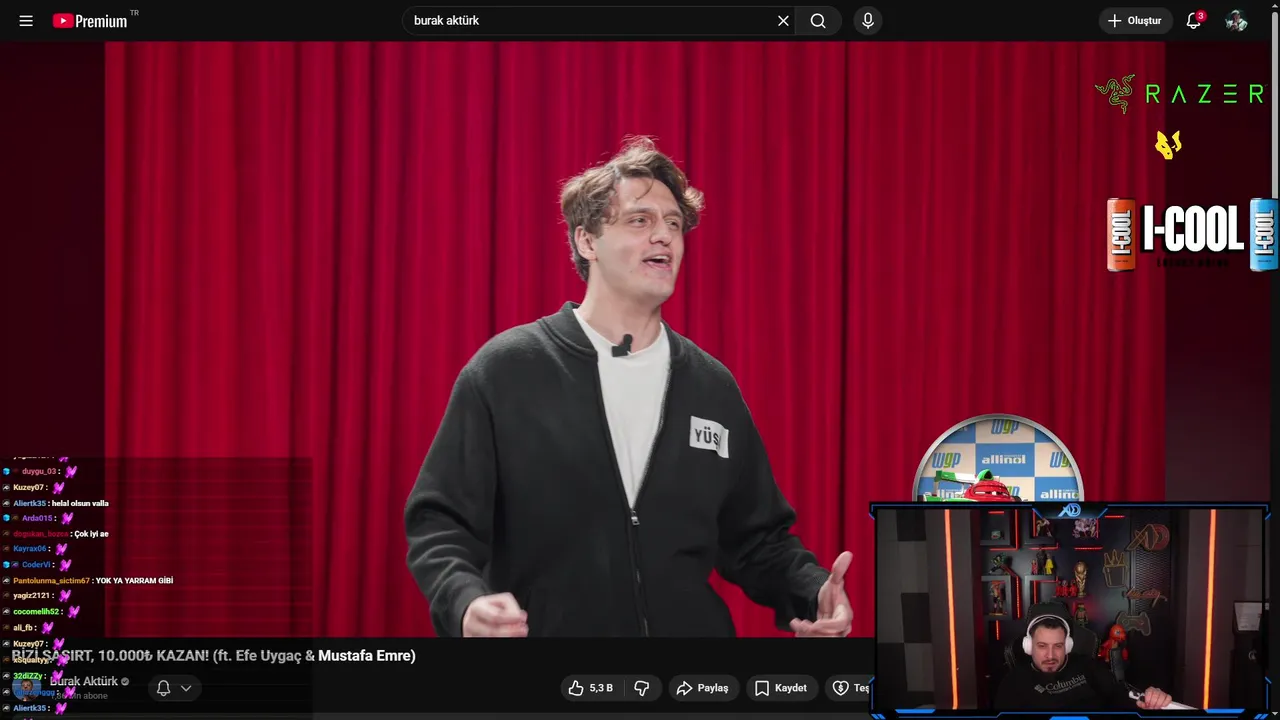Click chat username yagiz2121
This screenshot has height=720, width=1280.
pos(31,596)
